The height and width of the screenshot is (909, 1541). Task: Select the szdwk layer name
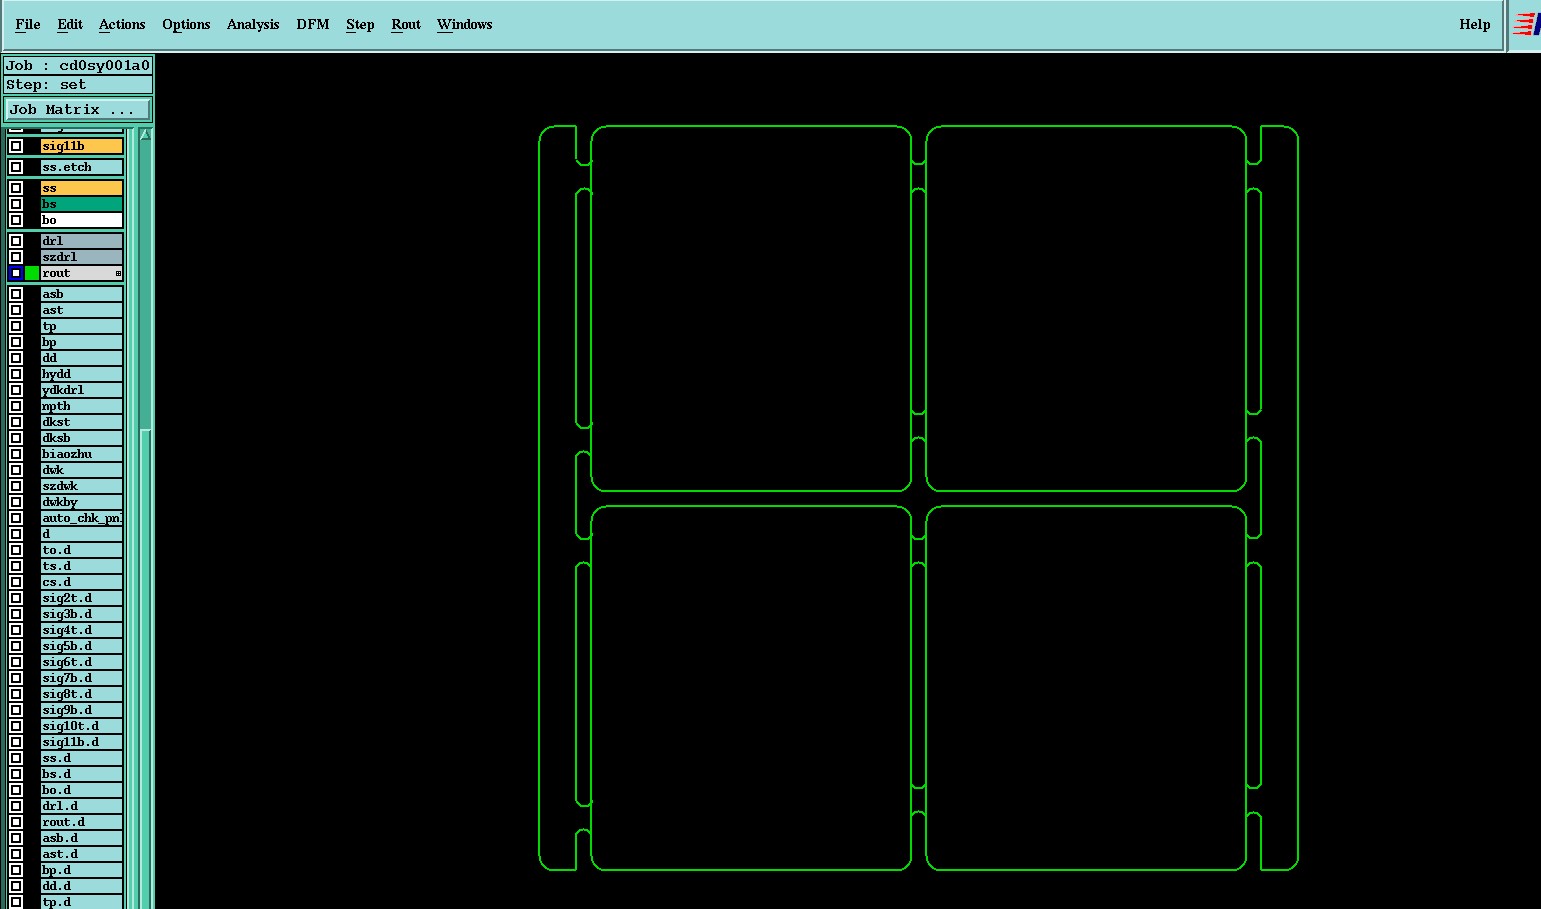point(82,486)
